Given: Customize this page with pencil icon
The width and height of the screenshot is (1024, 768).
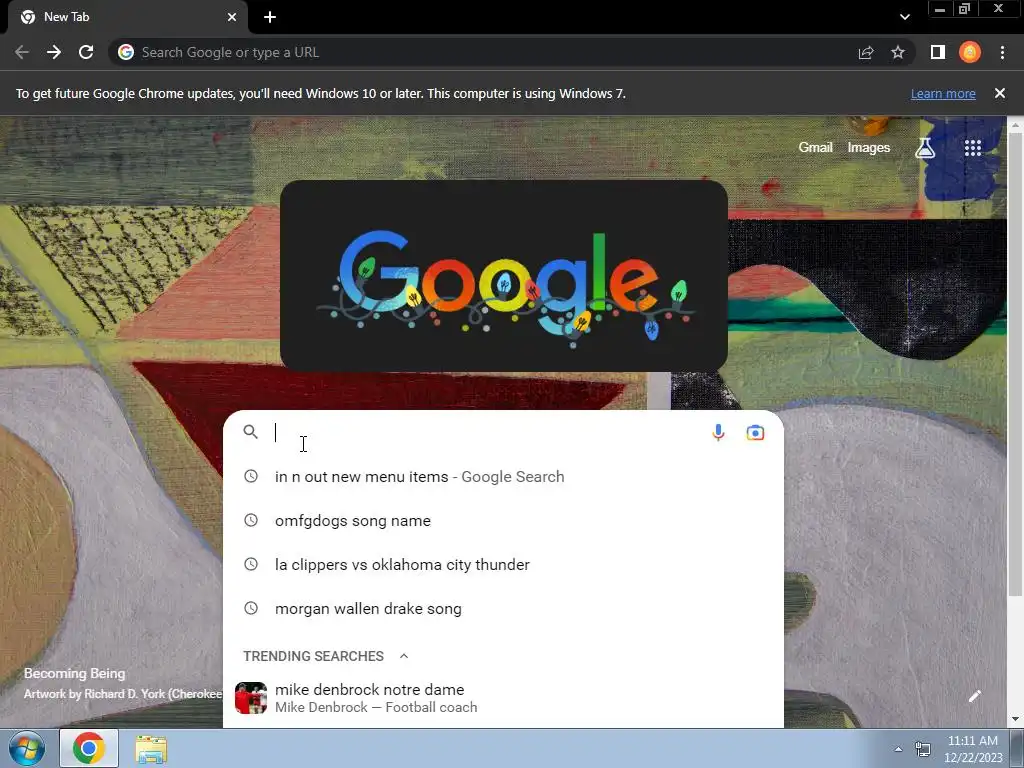Looking at the screenshot, I should coord(974,696).
